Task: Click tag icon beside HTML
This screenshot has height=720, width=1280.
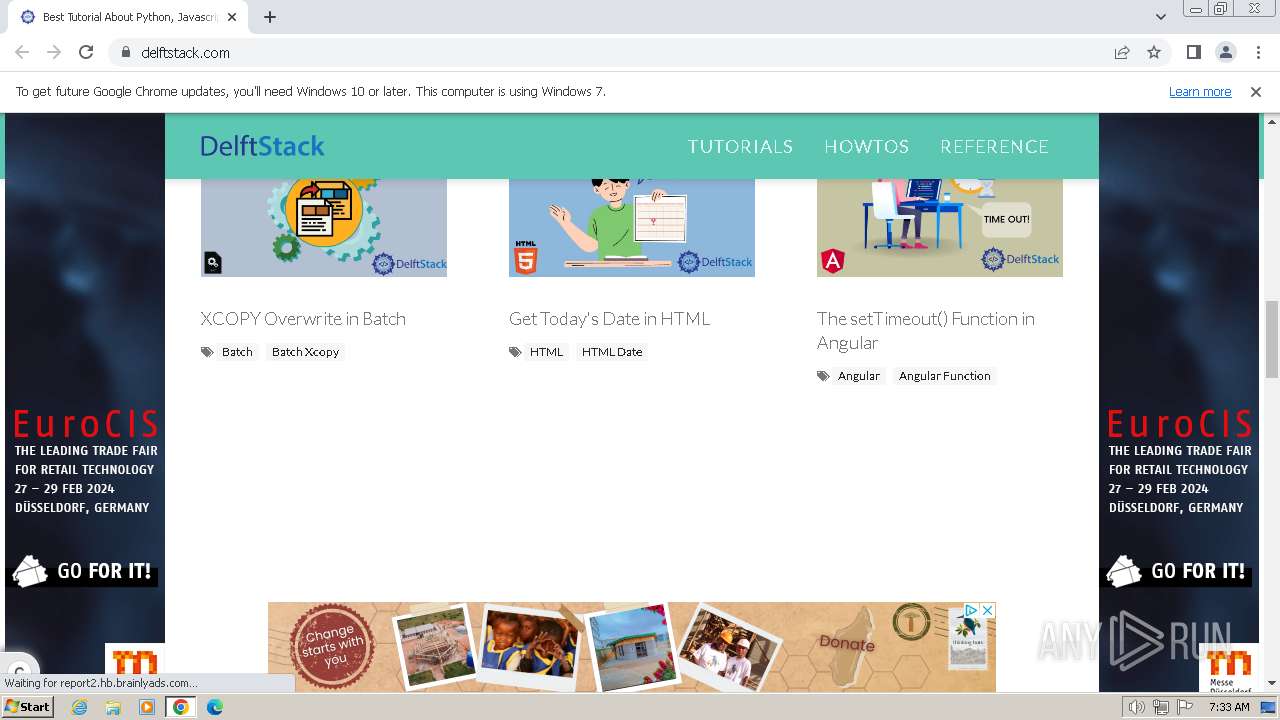Action: tap(515, 352)
